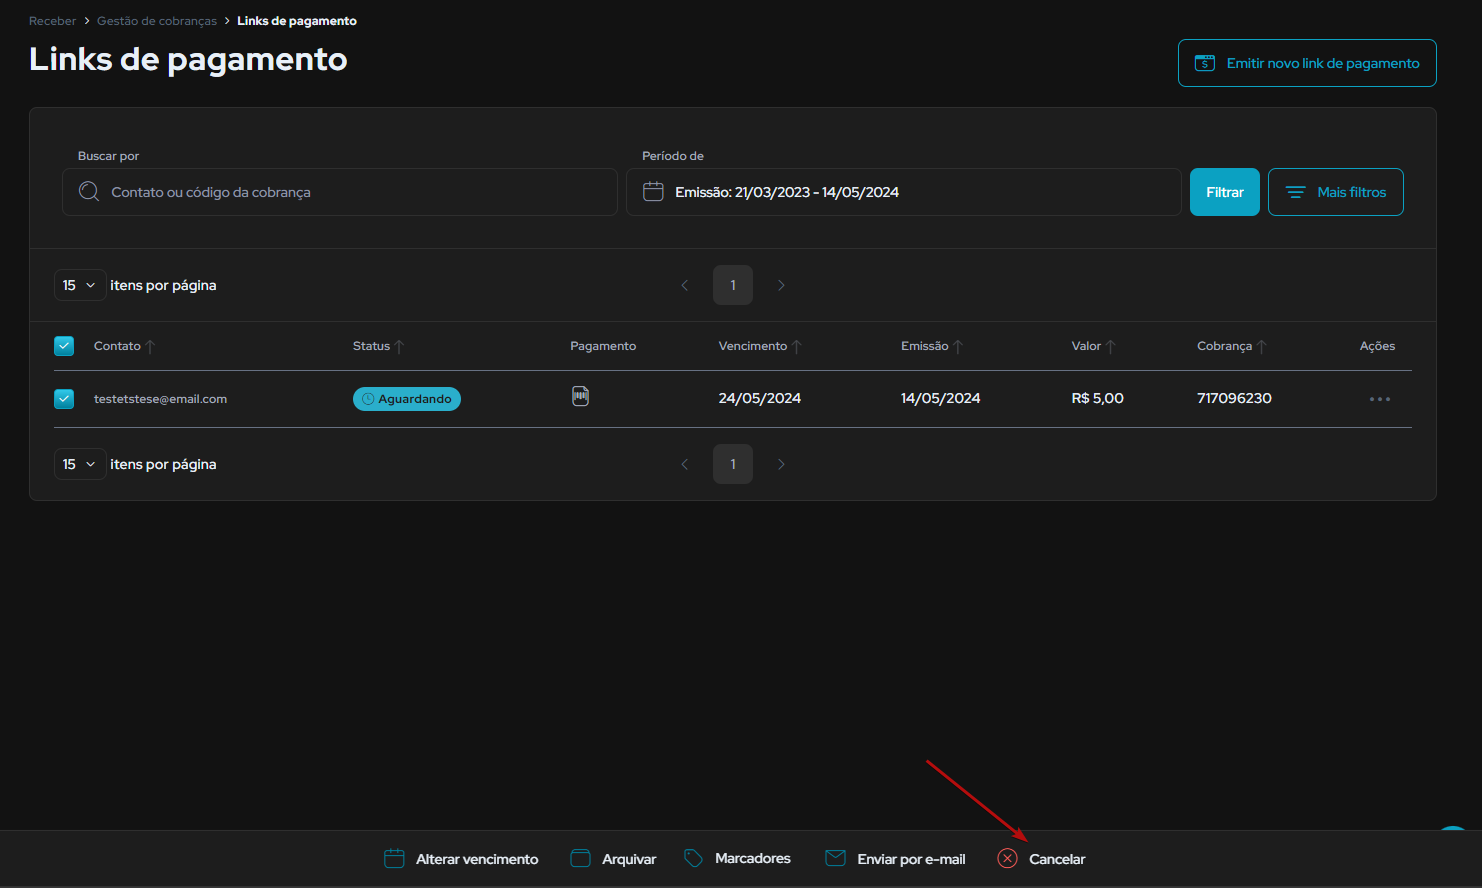Sort by Valor using its arrow

click(1110, 346)
